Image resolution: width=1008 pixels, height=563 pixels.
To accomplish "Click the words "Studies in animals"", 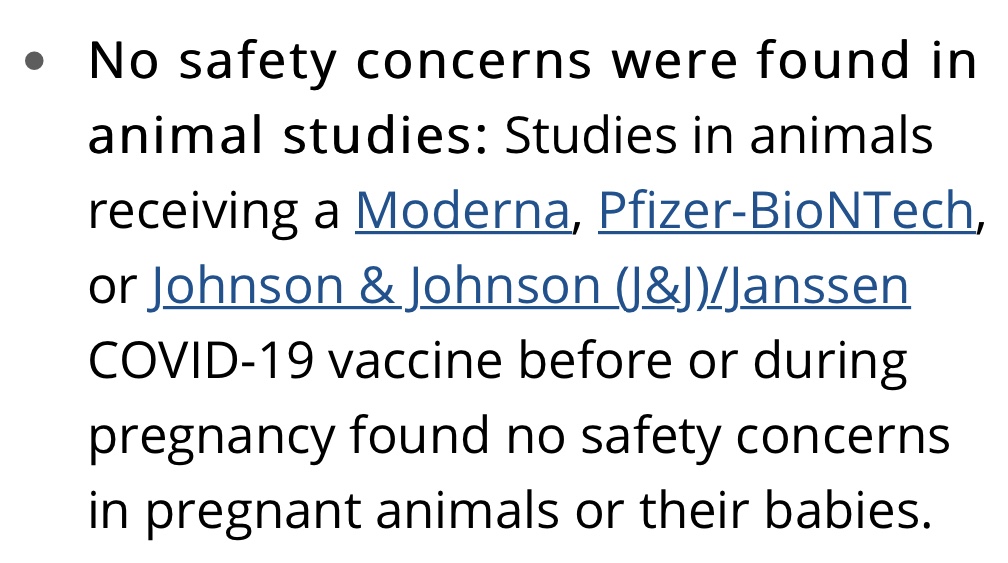I will (718, 136).
